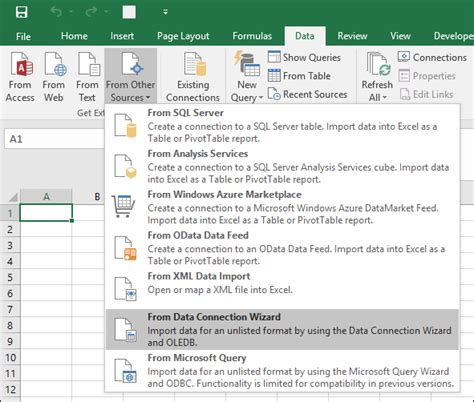Screen dimensions: 474x402
Task: Click cell A1
Action: (x=46, y=213)
